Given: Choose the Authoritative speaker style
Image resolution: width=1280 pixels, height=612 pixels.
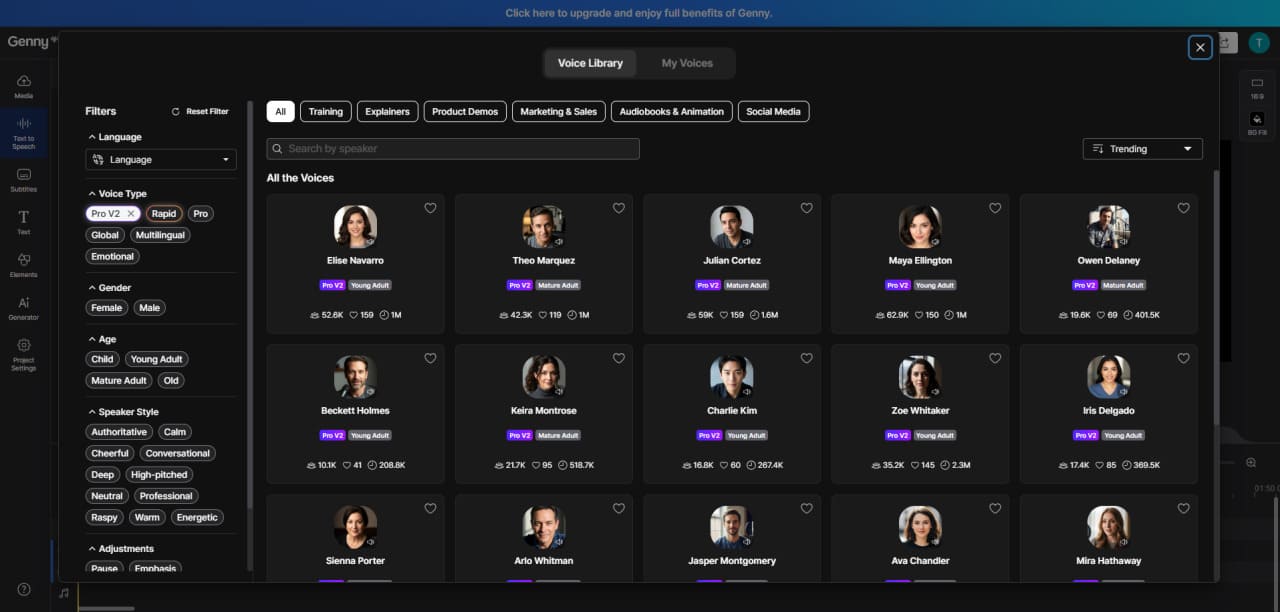Looking at the screenshot, I should coord(119,432).
